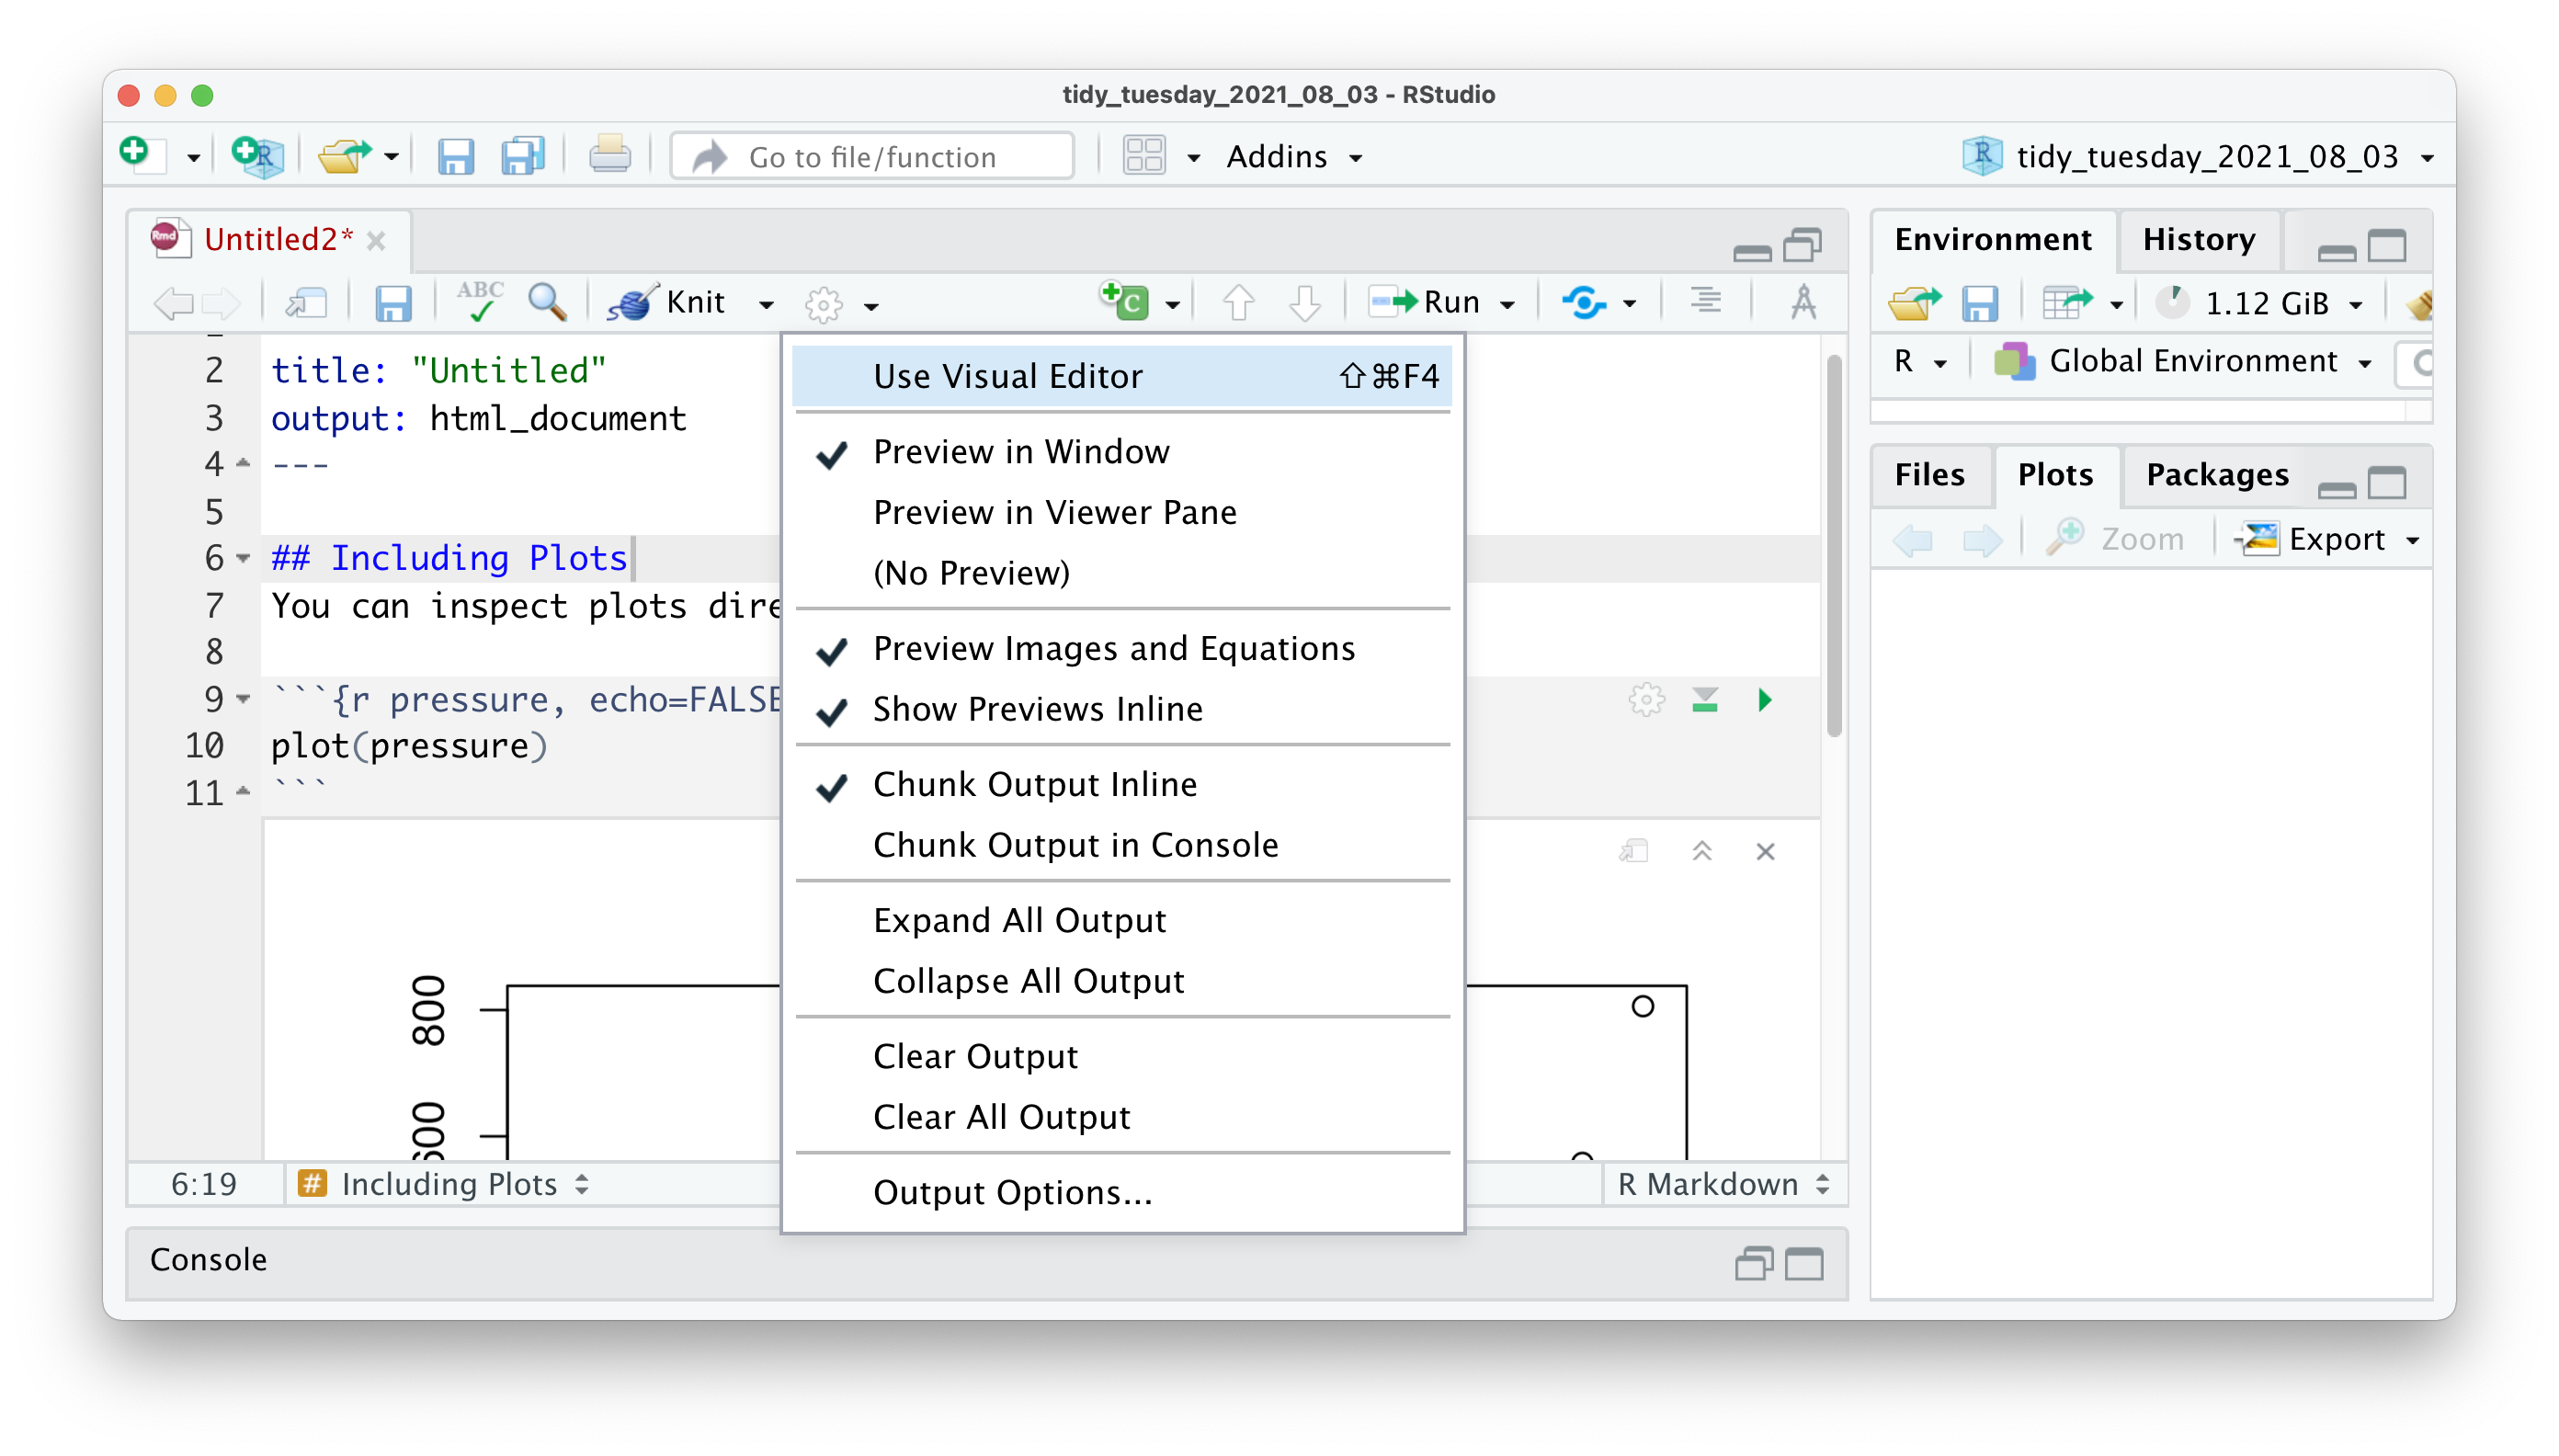Uncheck Preview Images and Equations
2559x1456 pixels.
click(x=1113, y=648)
